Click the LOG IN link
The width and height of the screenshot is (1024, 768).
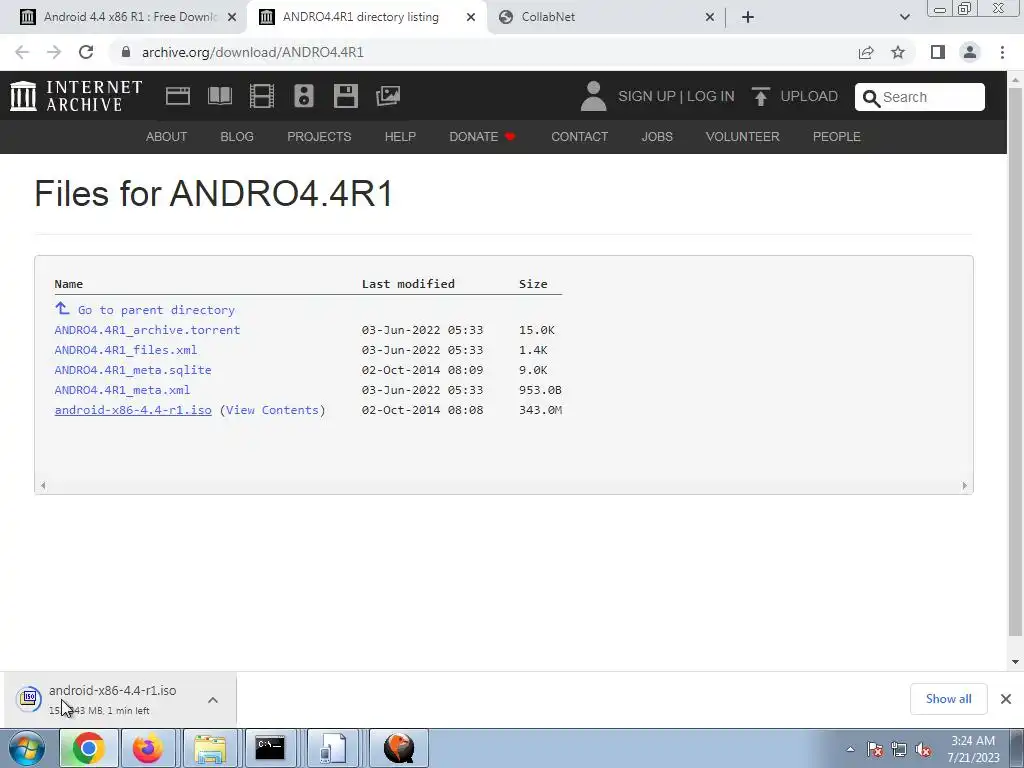click(711, 96)
